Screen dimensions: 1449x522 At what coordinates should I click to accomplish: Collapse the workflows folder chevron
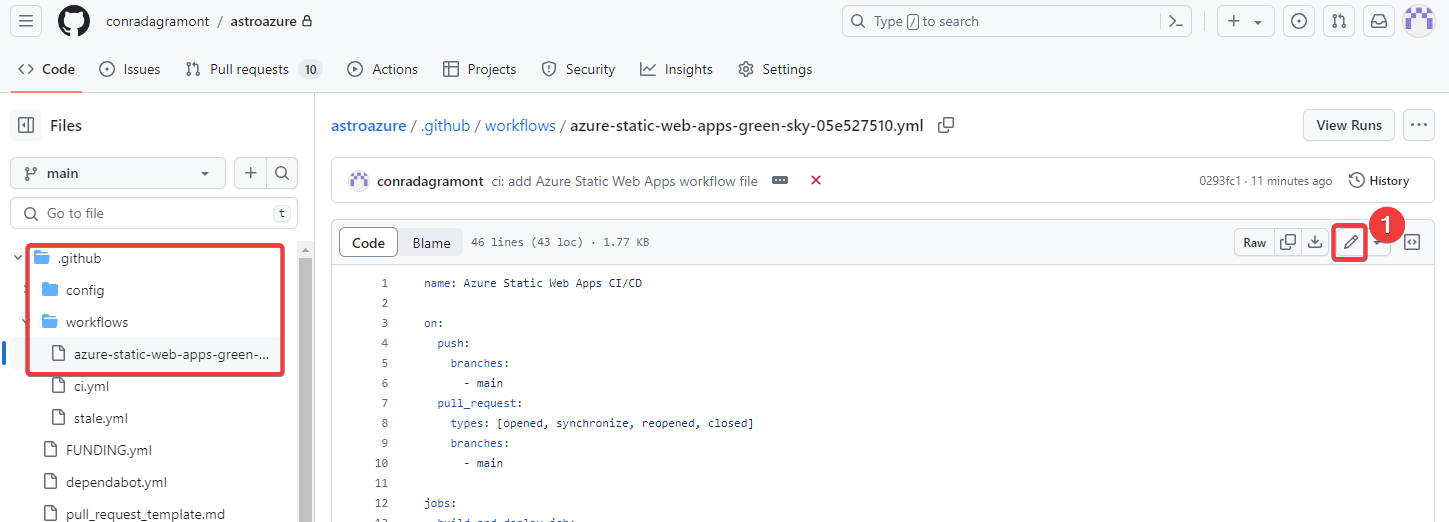click(26, 322)
